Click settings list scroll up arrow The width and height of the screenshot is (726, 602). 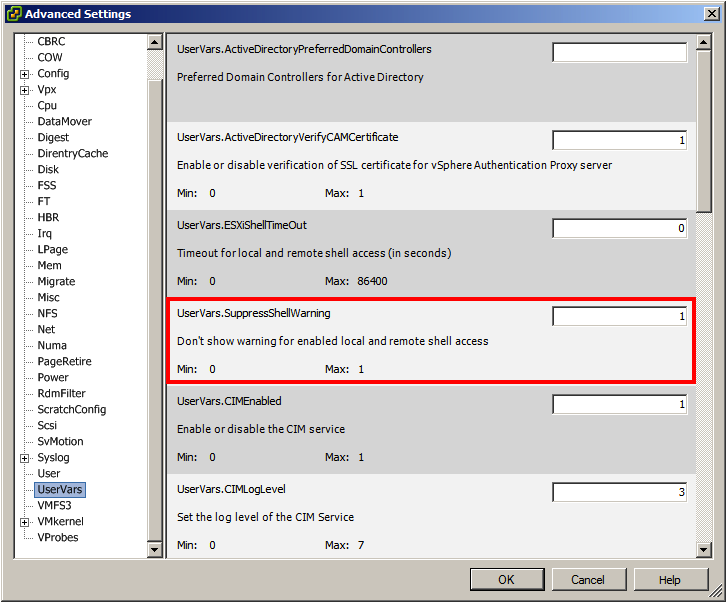[x=704, y=42]
